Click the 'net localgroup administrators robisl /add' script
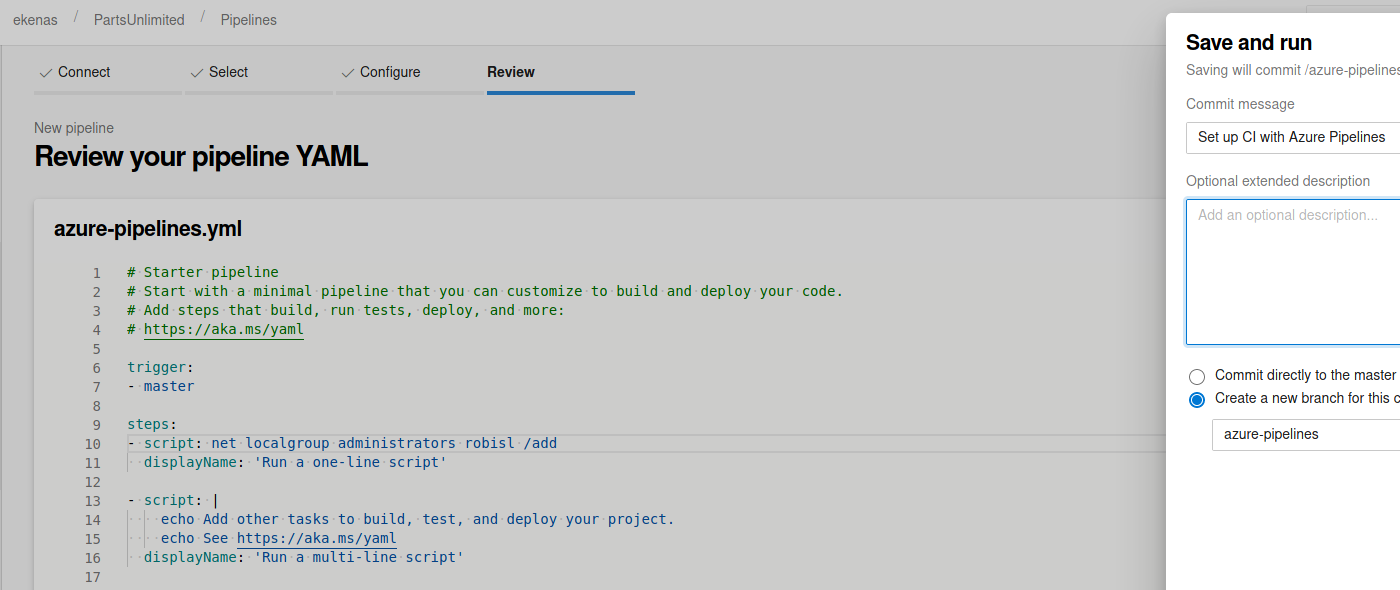The width and height of the screenshot is (1400, 590). [x=384, y=443]
